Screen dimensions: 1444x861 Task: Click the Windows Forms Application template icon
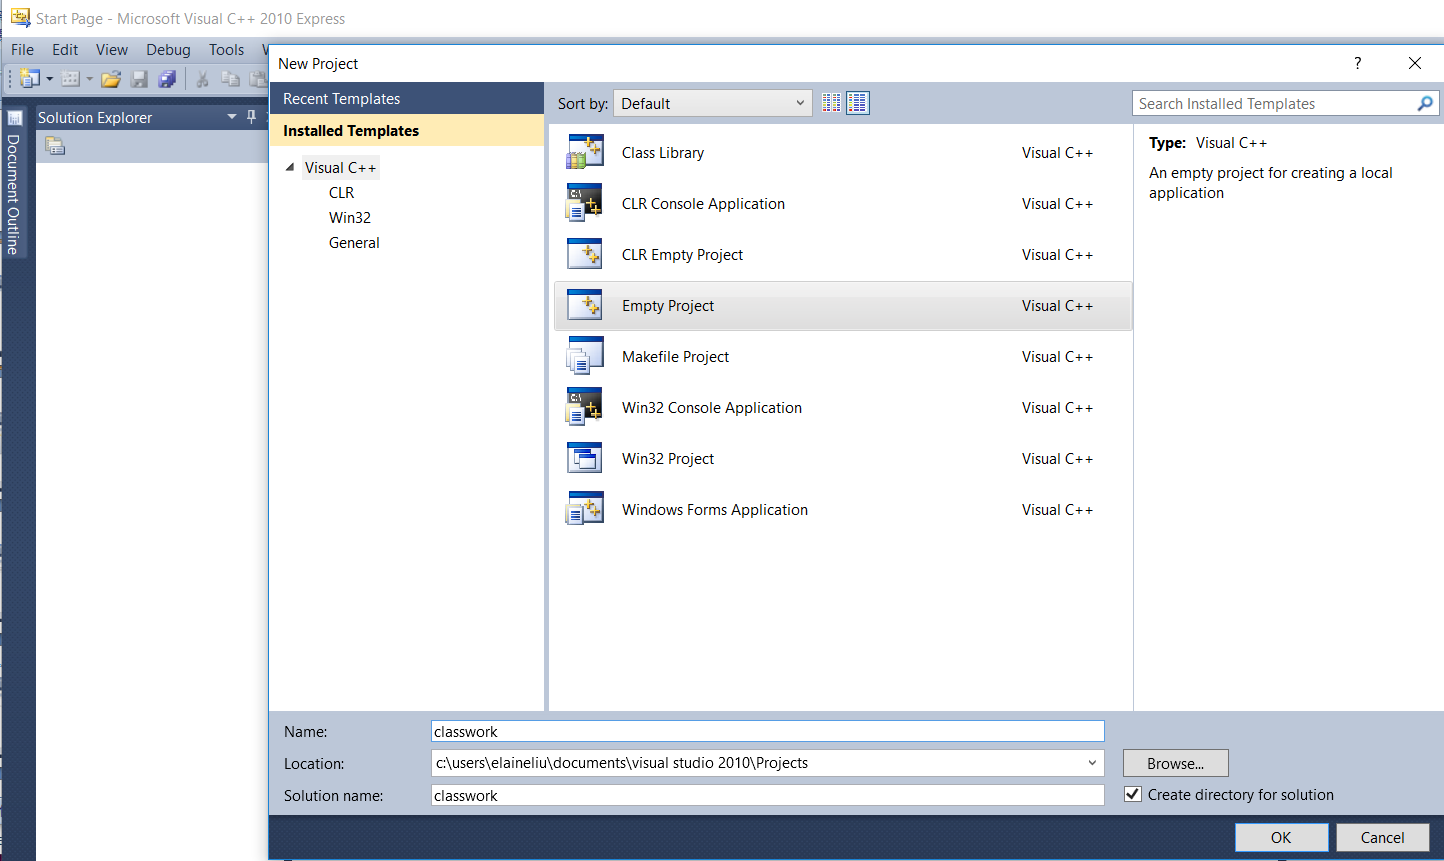[x=585, y=509]
